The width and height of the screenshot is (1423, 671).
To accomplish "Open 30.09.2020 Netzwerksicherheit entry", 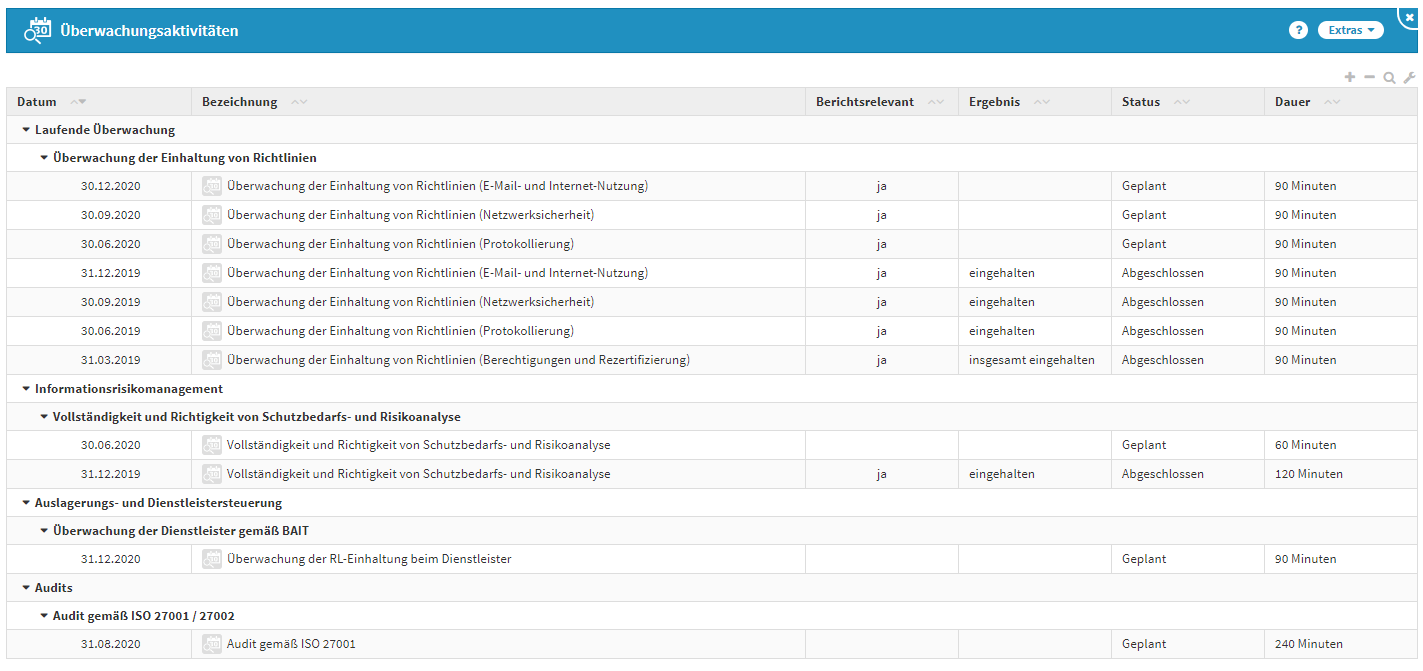I will 410,215.
